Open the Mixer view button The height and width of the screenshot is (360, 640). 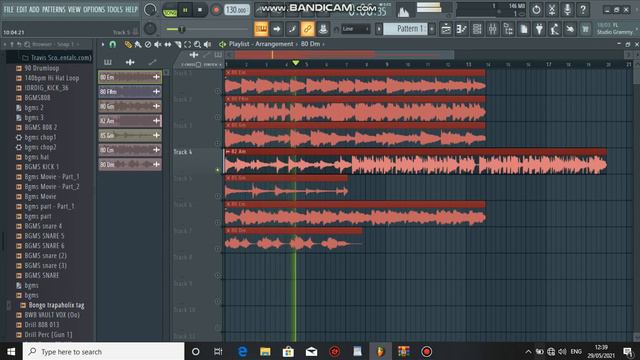(493, 29)
